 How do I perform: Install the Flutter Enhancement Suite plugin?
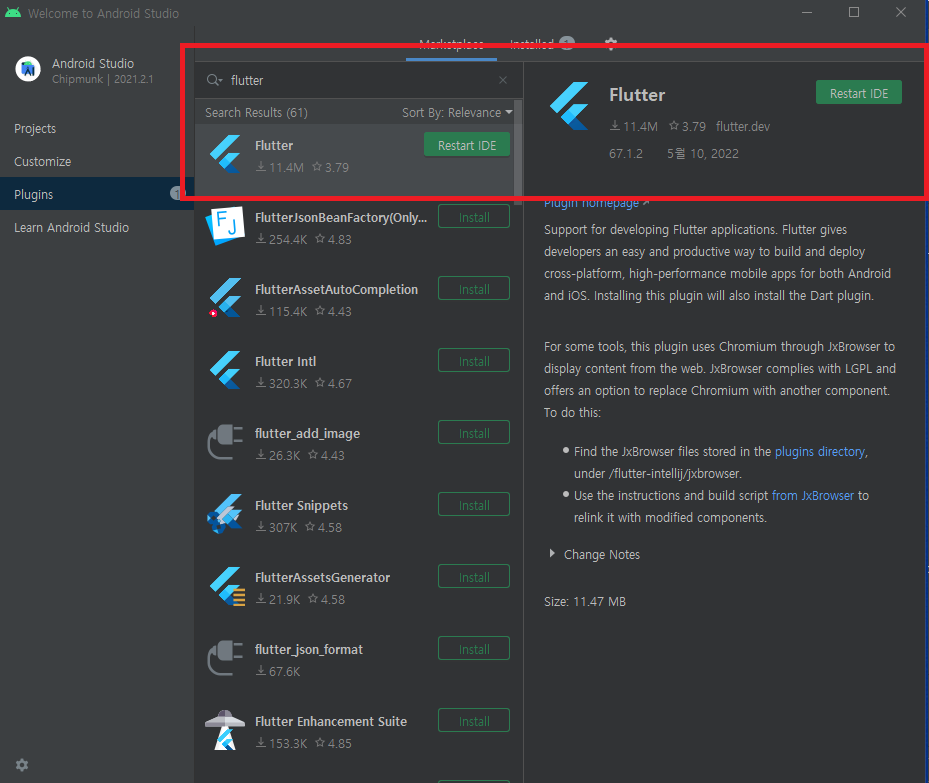pos(474,721)
